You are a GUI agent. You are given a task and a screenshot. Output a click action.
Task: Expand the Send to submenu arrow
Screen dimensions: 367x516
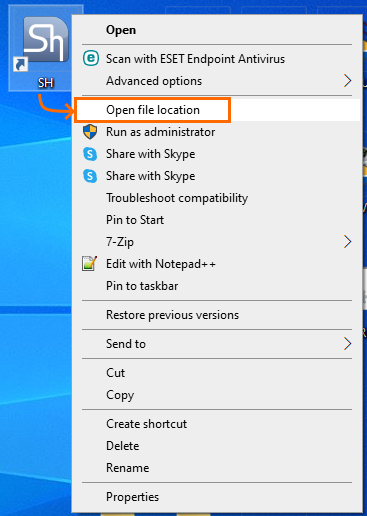click(347, 344)
